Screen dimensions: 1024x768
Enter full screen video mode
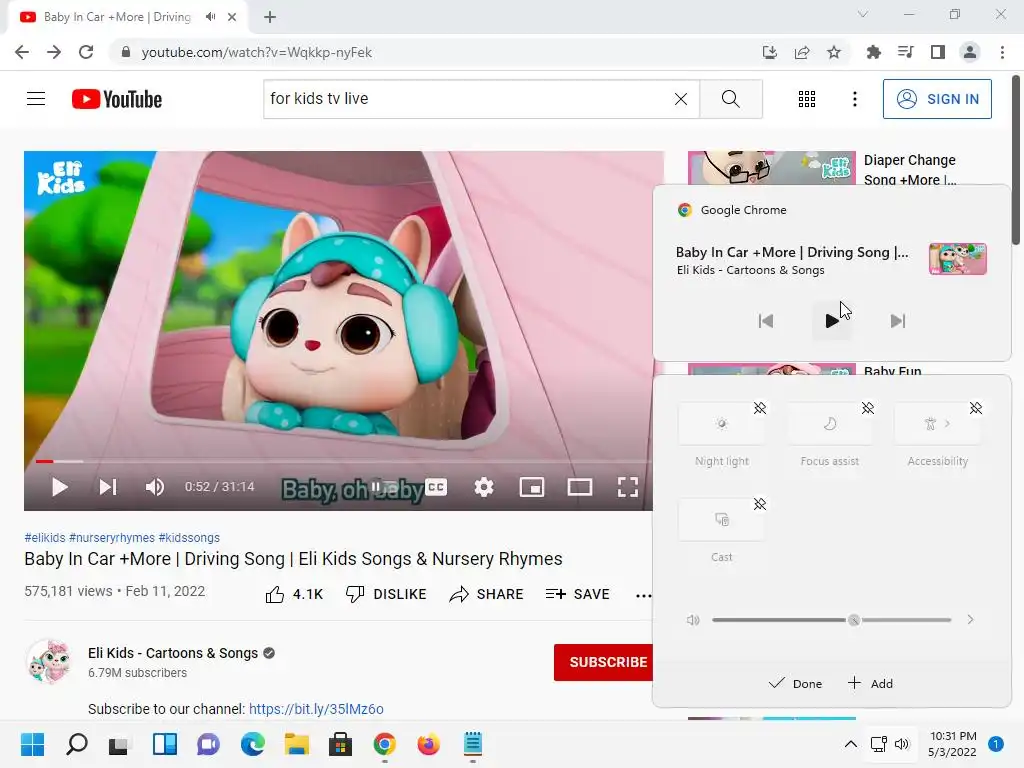pos(628,487)
